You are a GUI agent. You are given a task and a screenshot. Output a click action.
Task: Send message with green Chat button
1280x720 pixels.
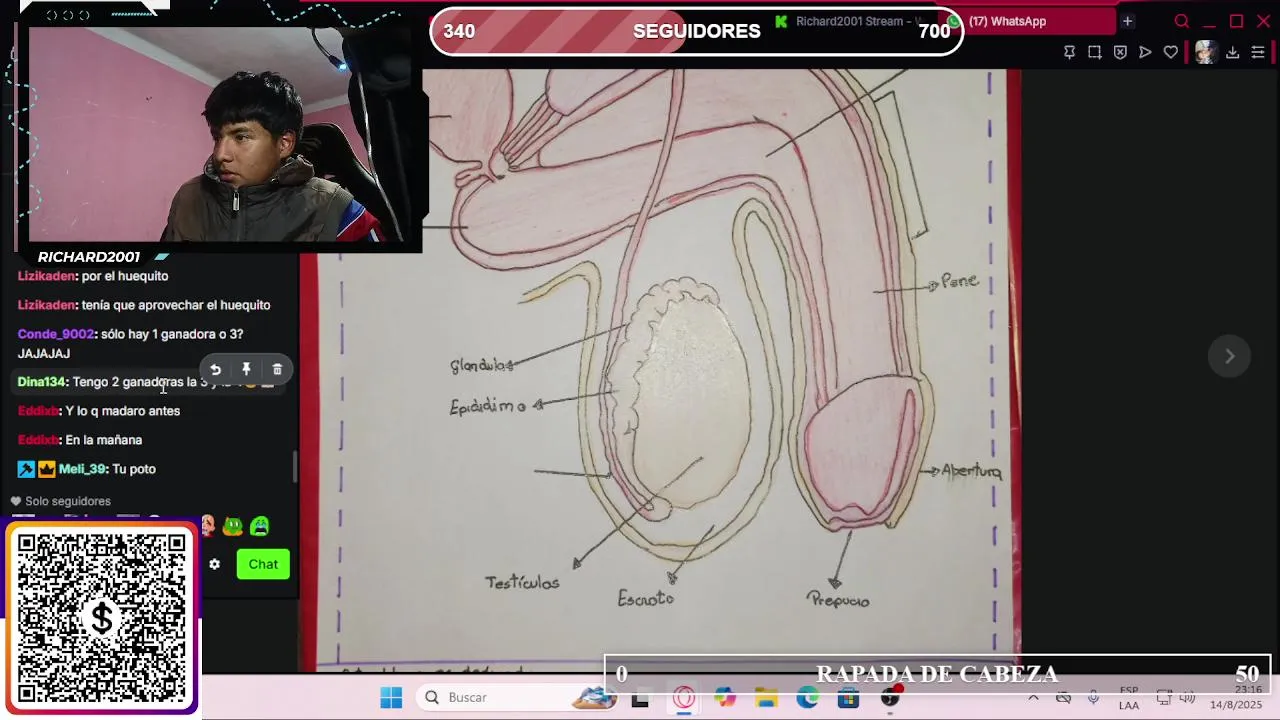(263, 564)
